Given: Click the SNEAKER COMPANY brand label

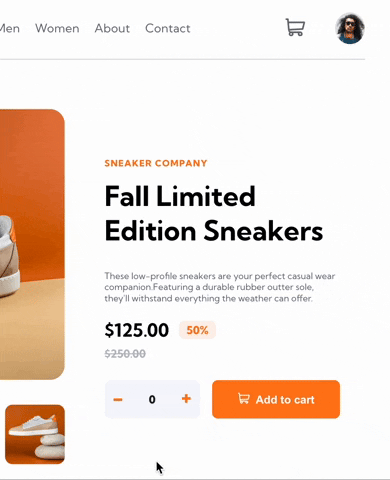Looking at the screenshot, I should [156, 163].
